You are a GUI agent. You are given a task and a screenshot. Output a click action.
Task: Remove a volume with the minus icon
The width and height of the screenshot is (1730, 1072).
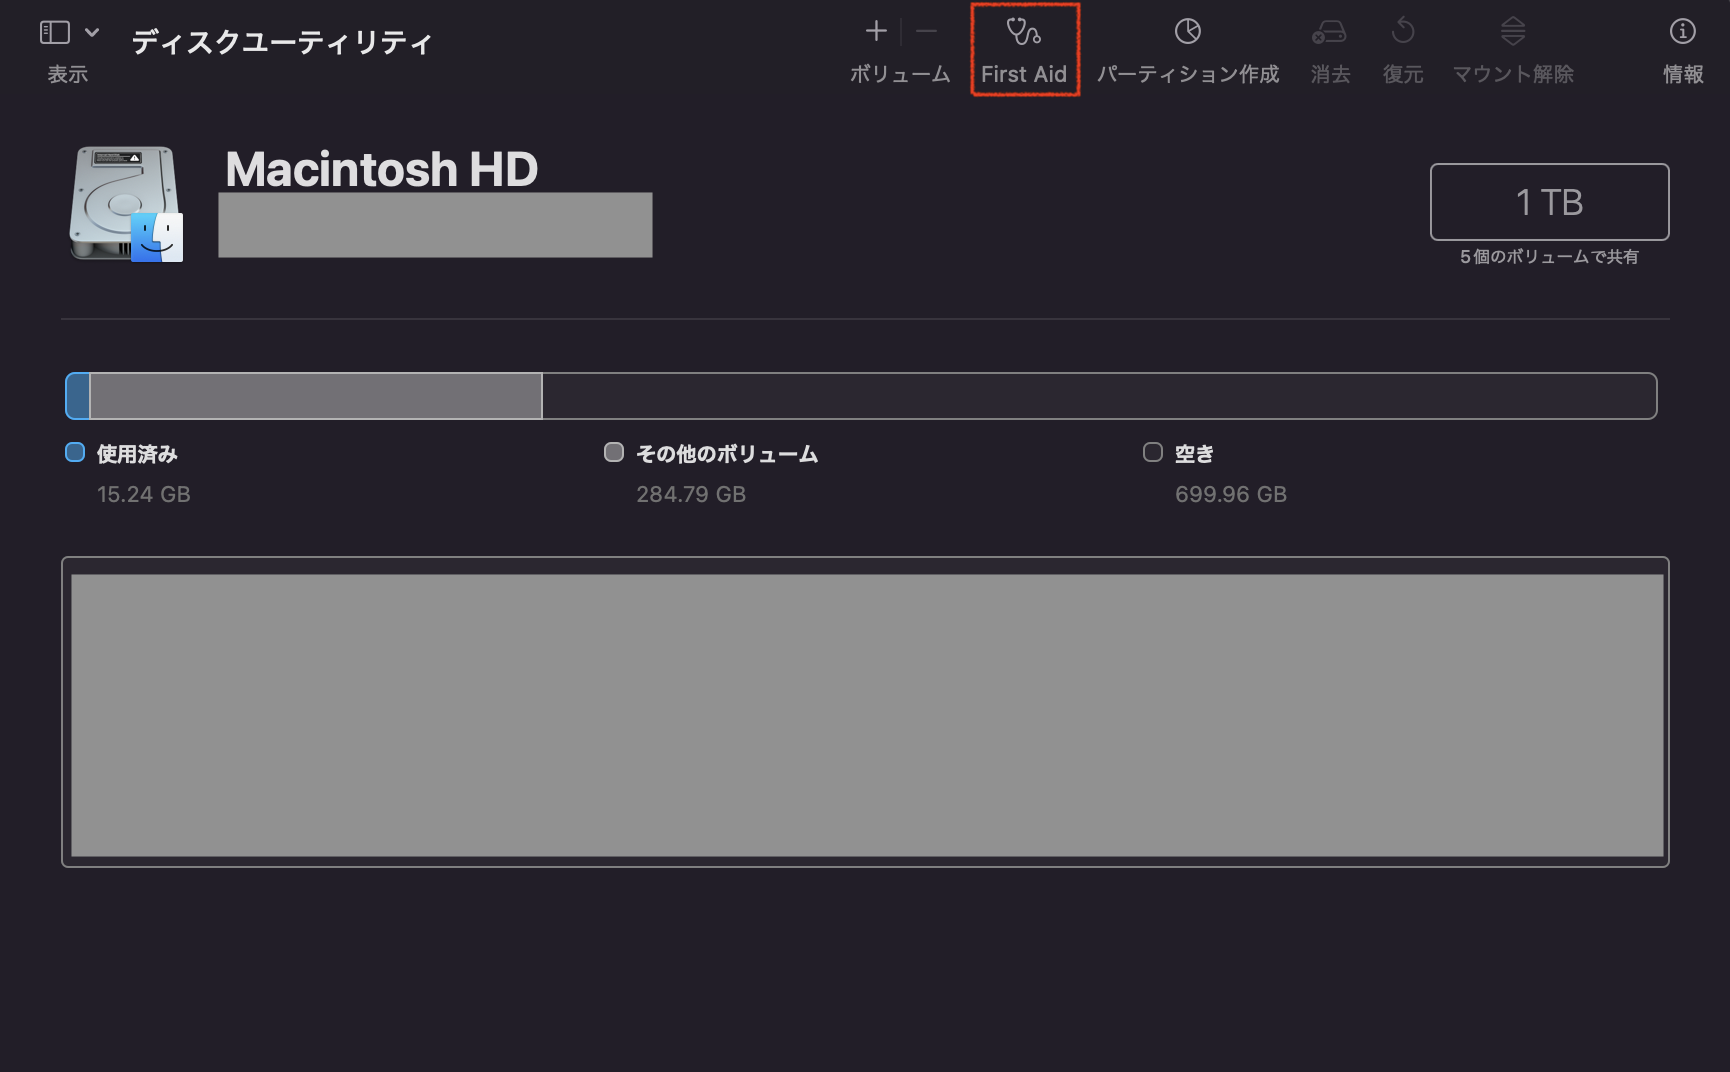click(x=927, y=31)
